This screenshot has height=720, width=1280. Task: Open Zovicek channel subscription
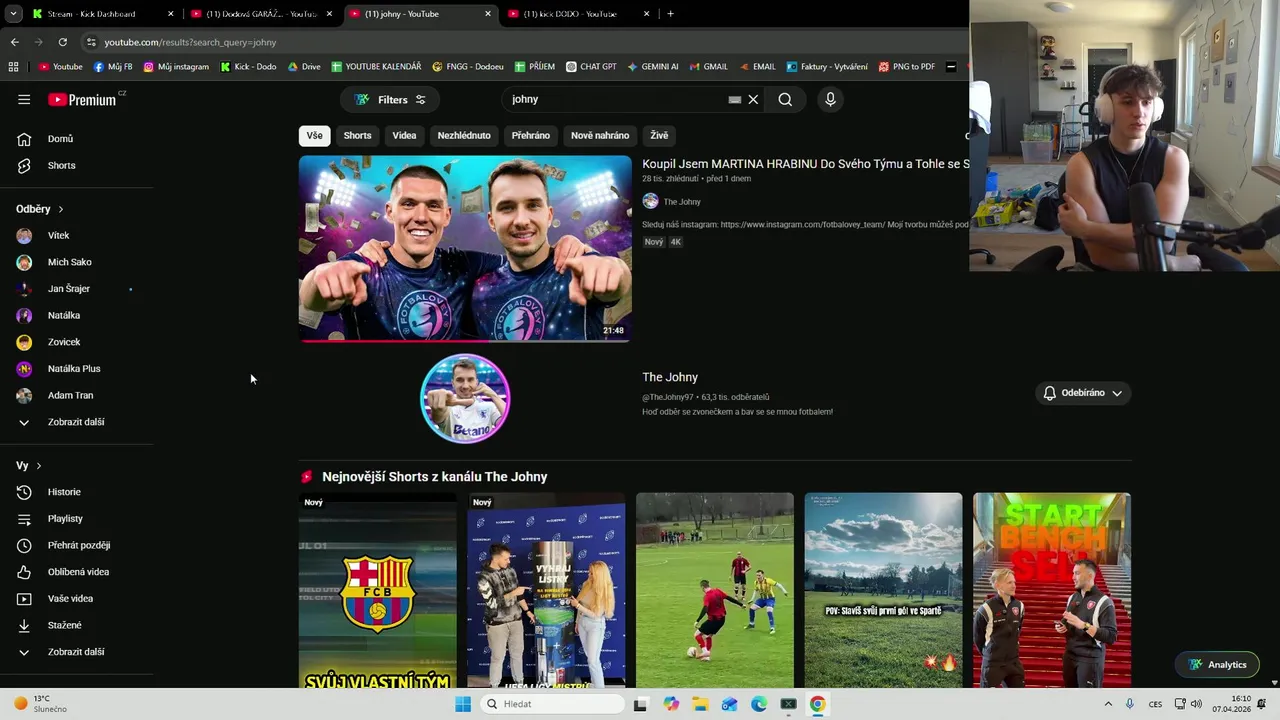[63, 342]
